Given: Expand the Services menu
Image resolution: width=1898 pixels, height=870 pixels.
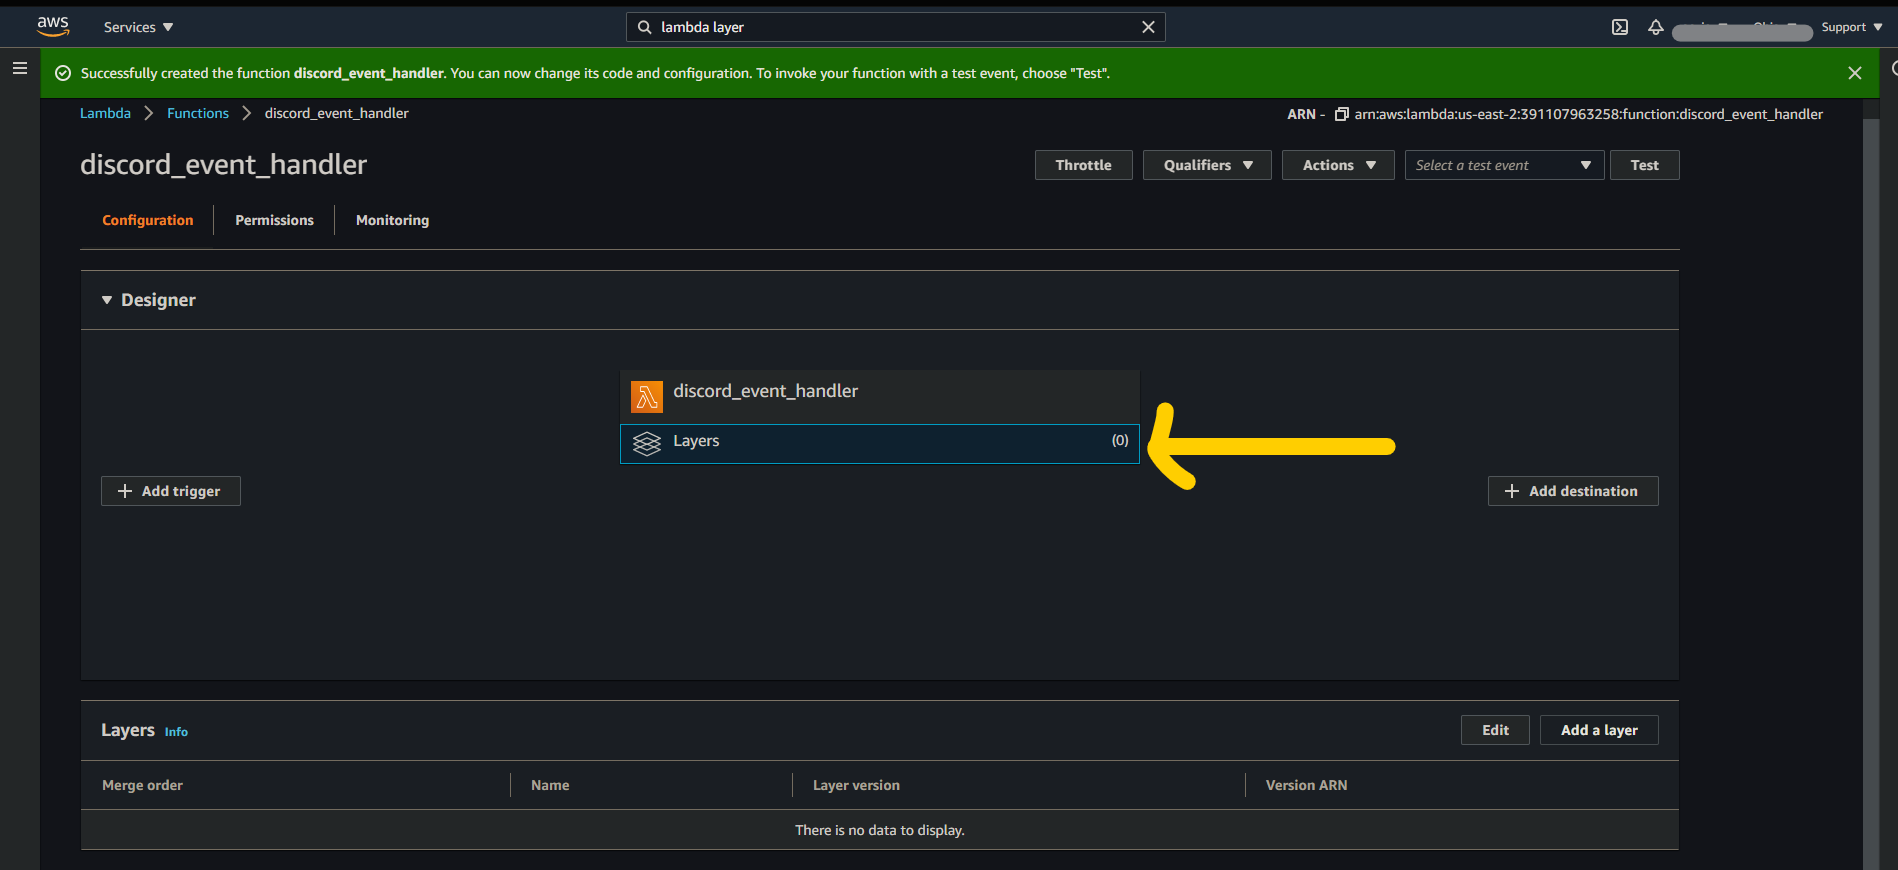Looking at the screenshot, I should pos(138,27).
